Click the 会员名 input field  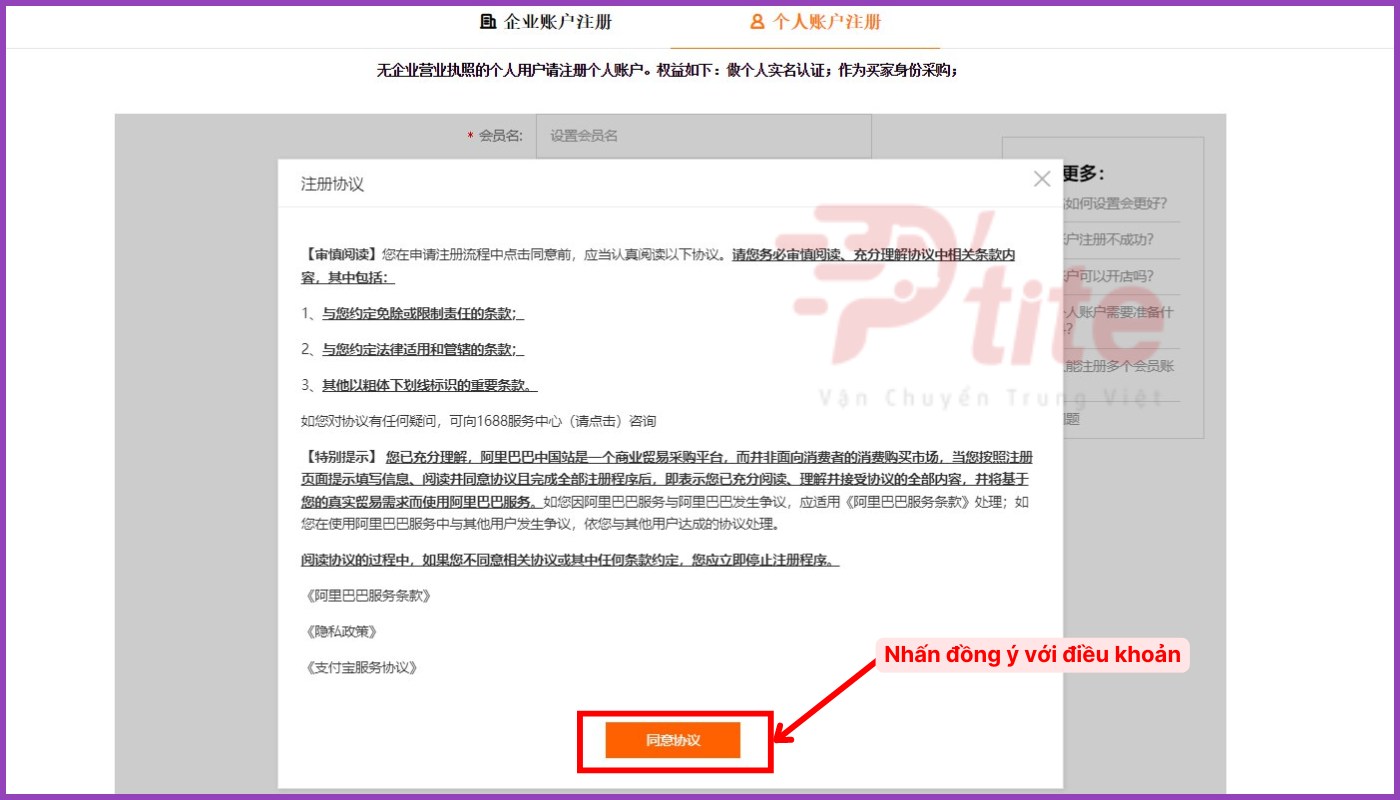pos(703,136)
